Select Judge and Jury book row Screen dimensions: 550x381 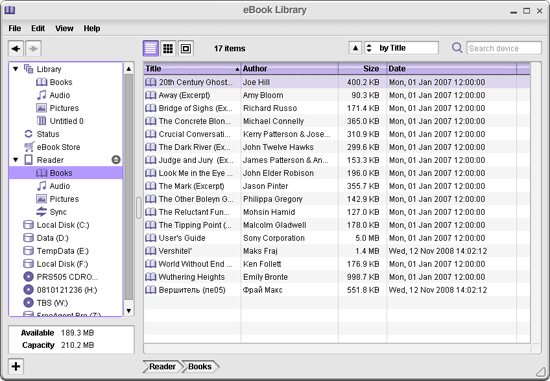[x=337, y=160]
